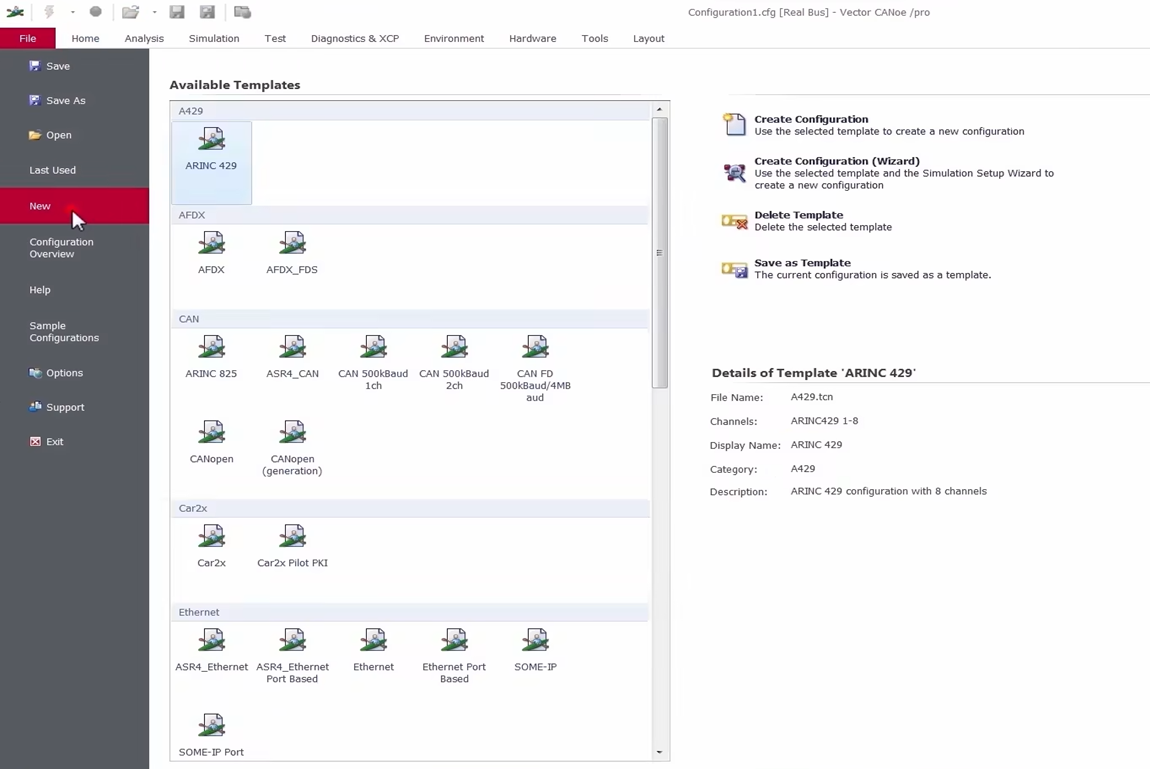Click the first save disk icon in title bar
This screenshot has height=769, width=1150.
[x=177, y=12]
